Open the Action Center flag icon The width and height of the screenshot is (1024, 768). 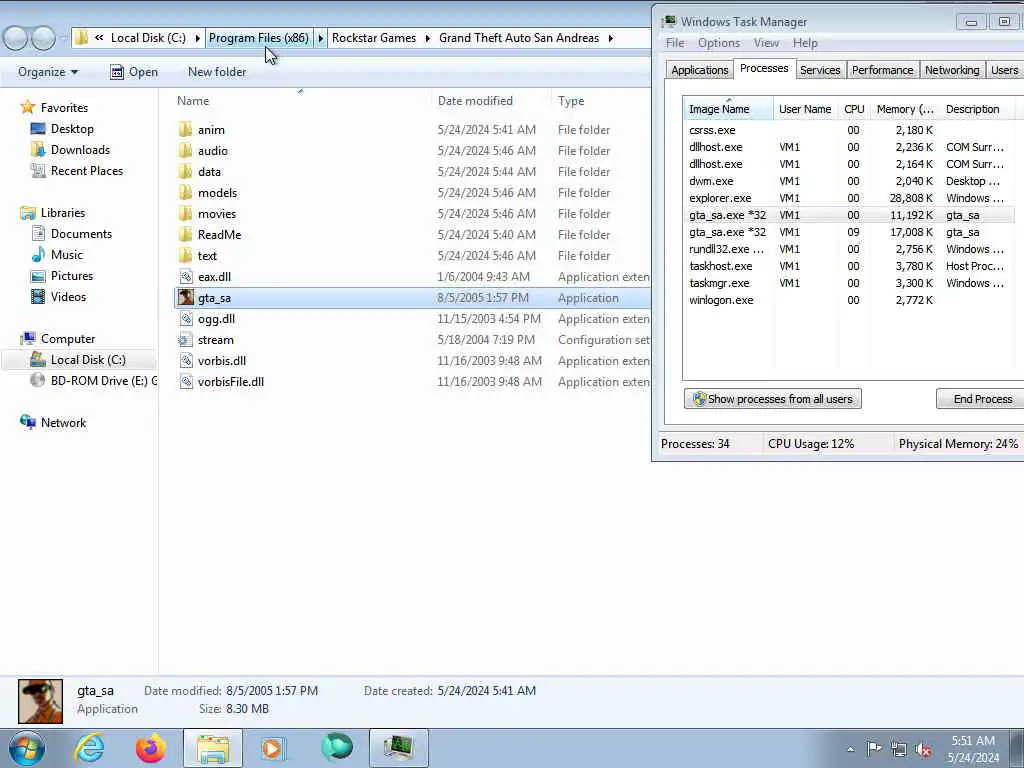(874, 748)
